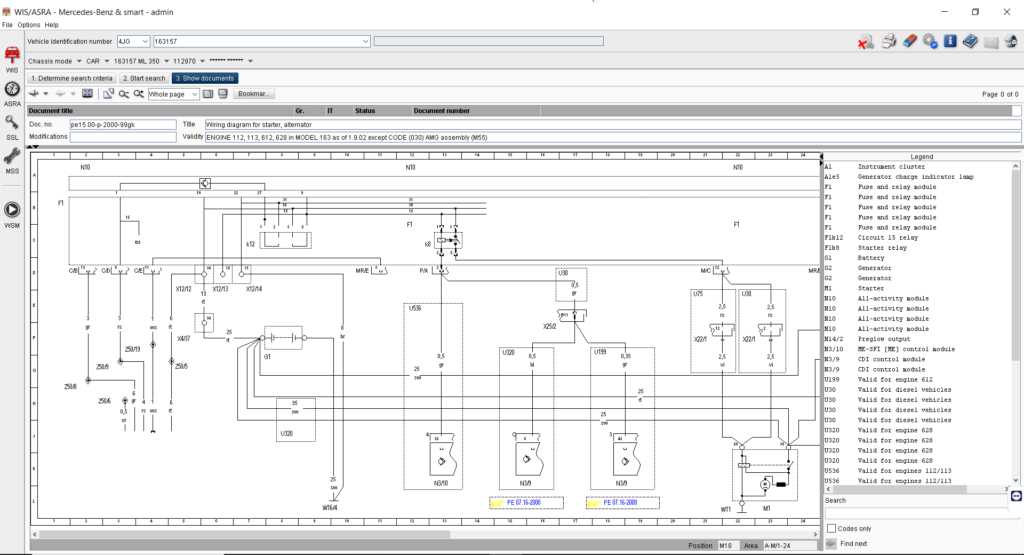1024x555 pixels.
Task: Click the single page layout icon
Action: point(208,94)
